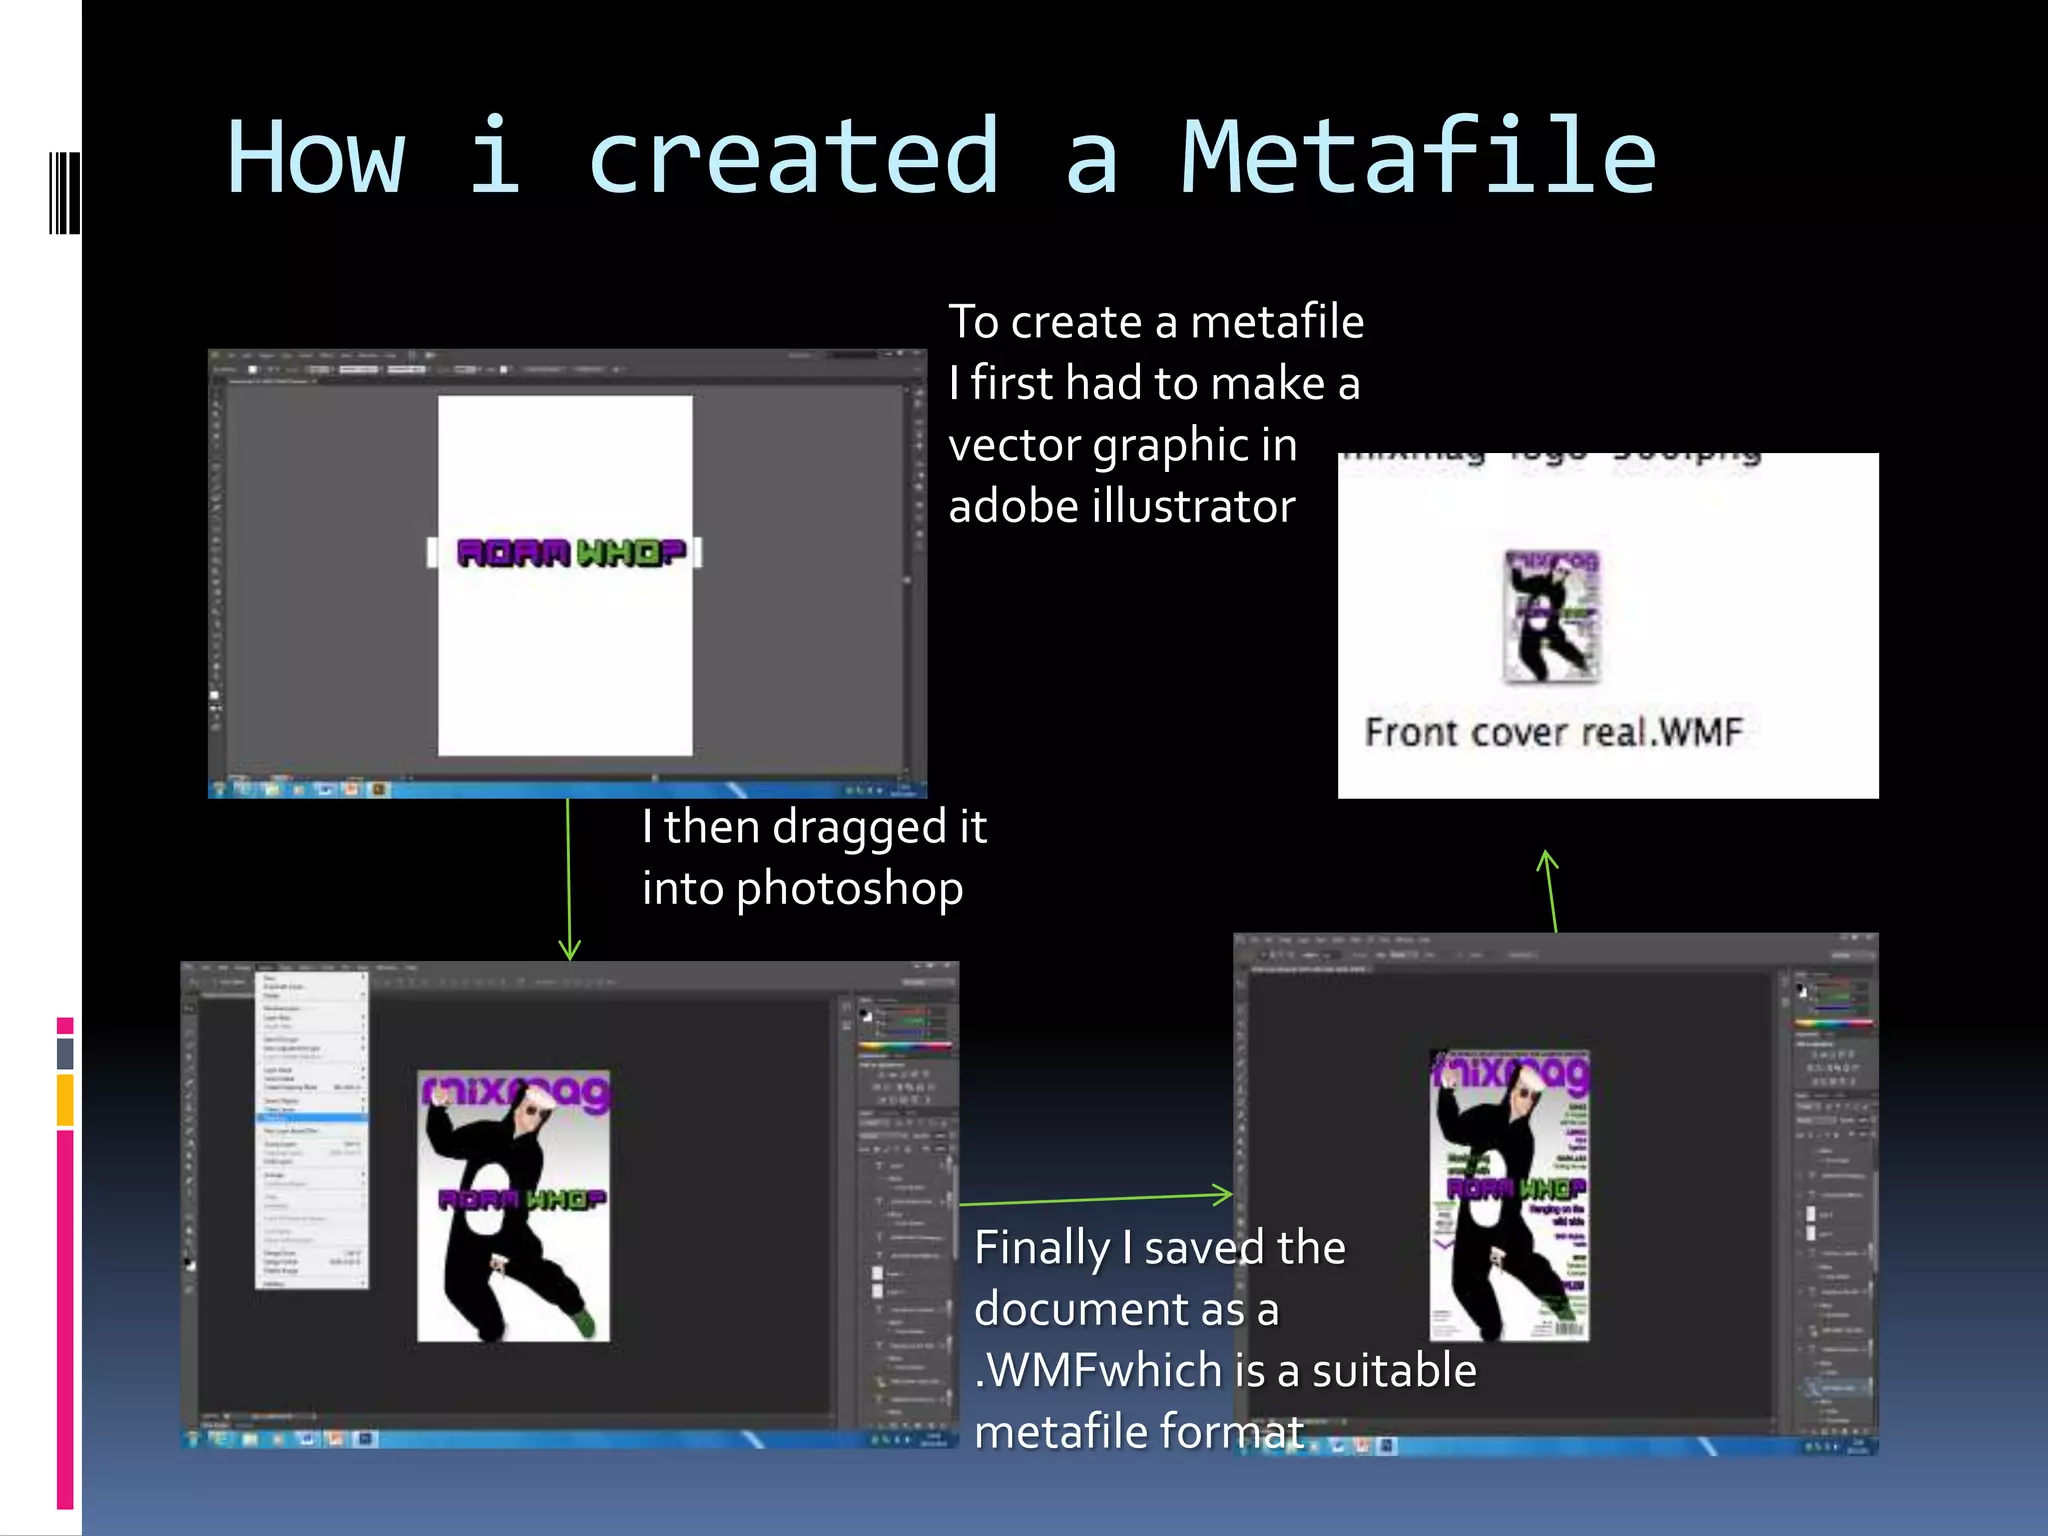Open the folder icon in Illustrator screenshot's taskbar
Screen dimensions: 2048x1536
(271, 789)
